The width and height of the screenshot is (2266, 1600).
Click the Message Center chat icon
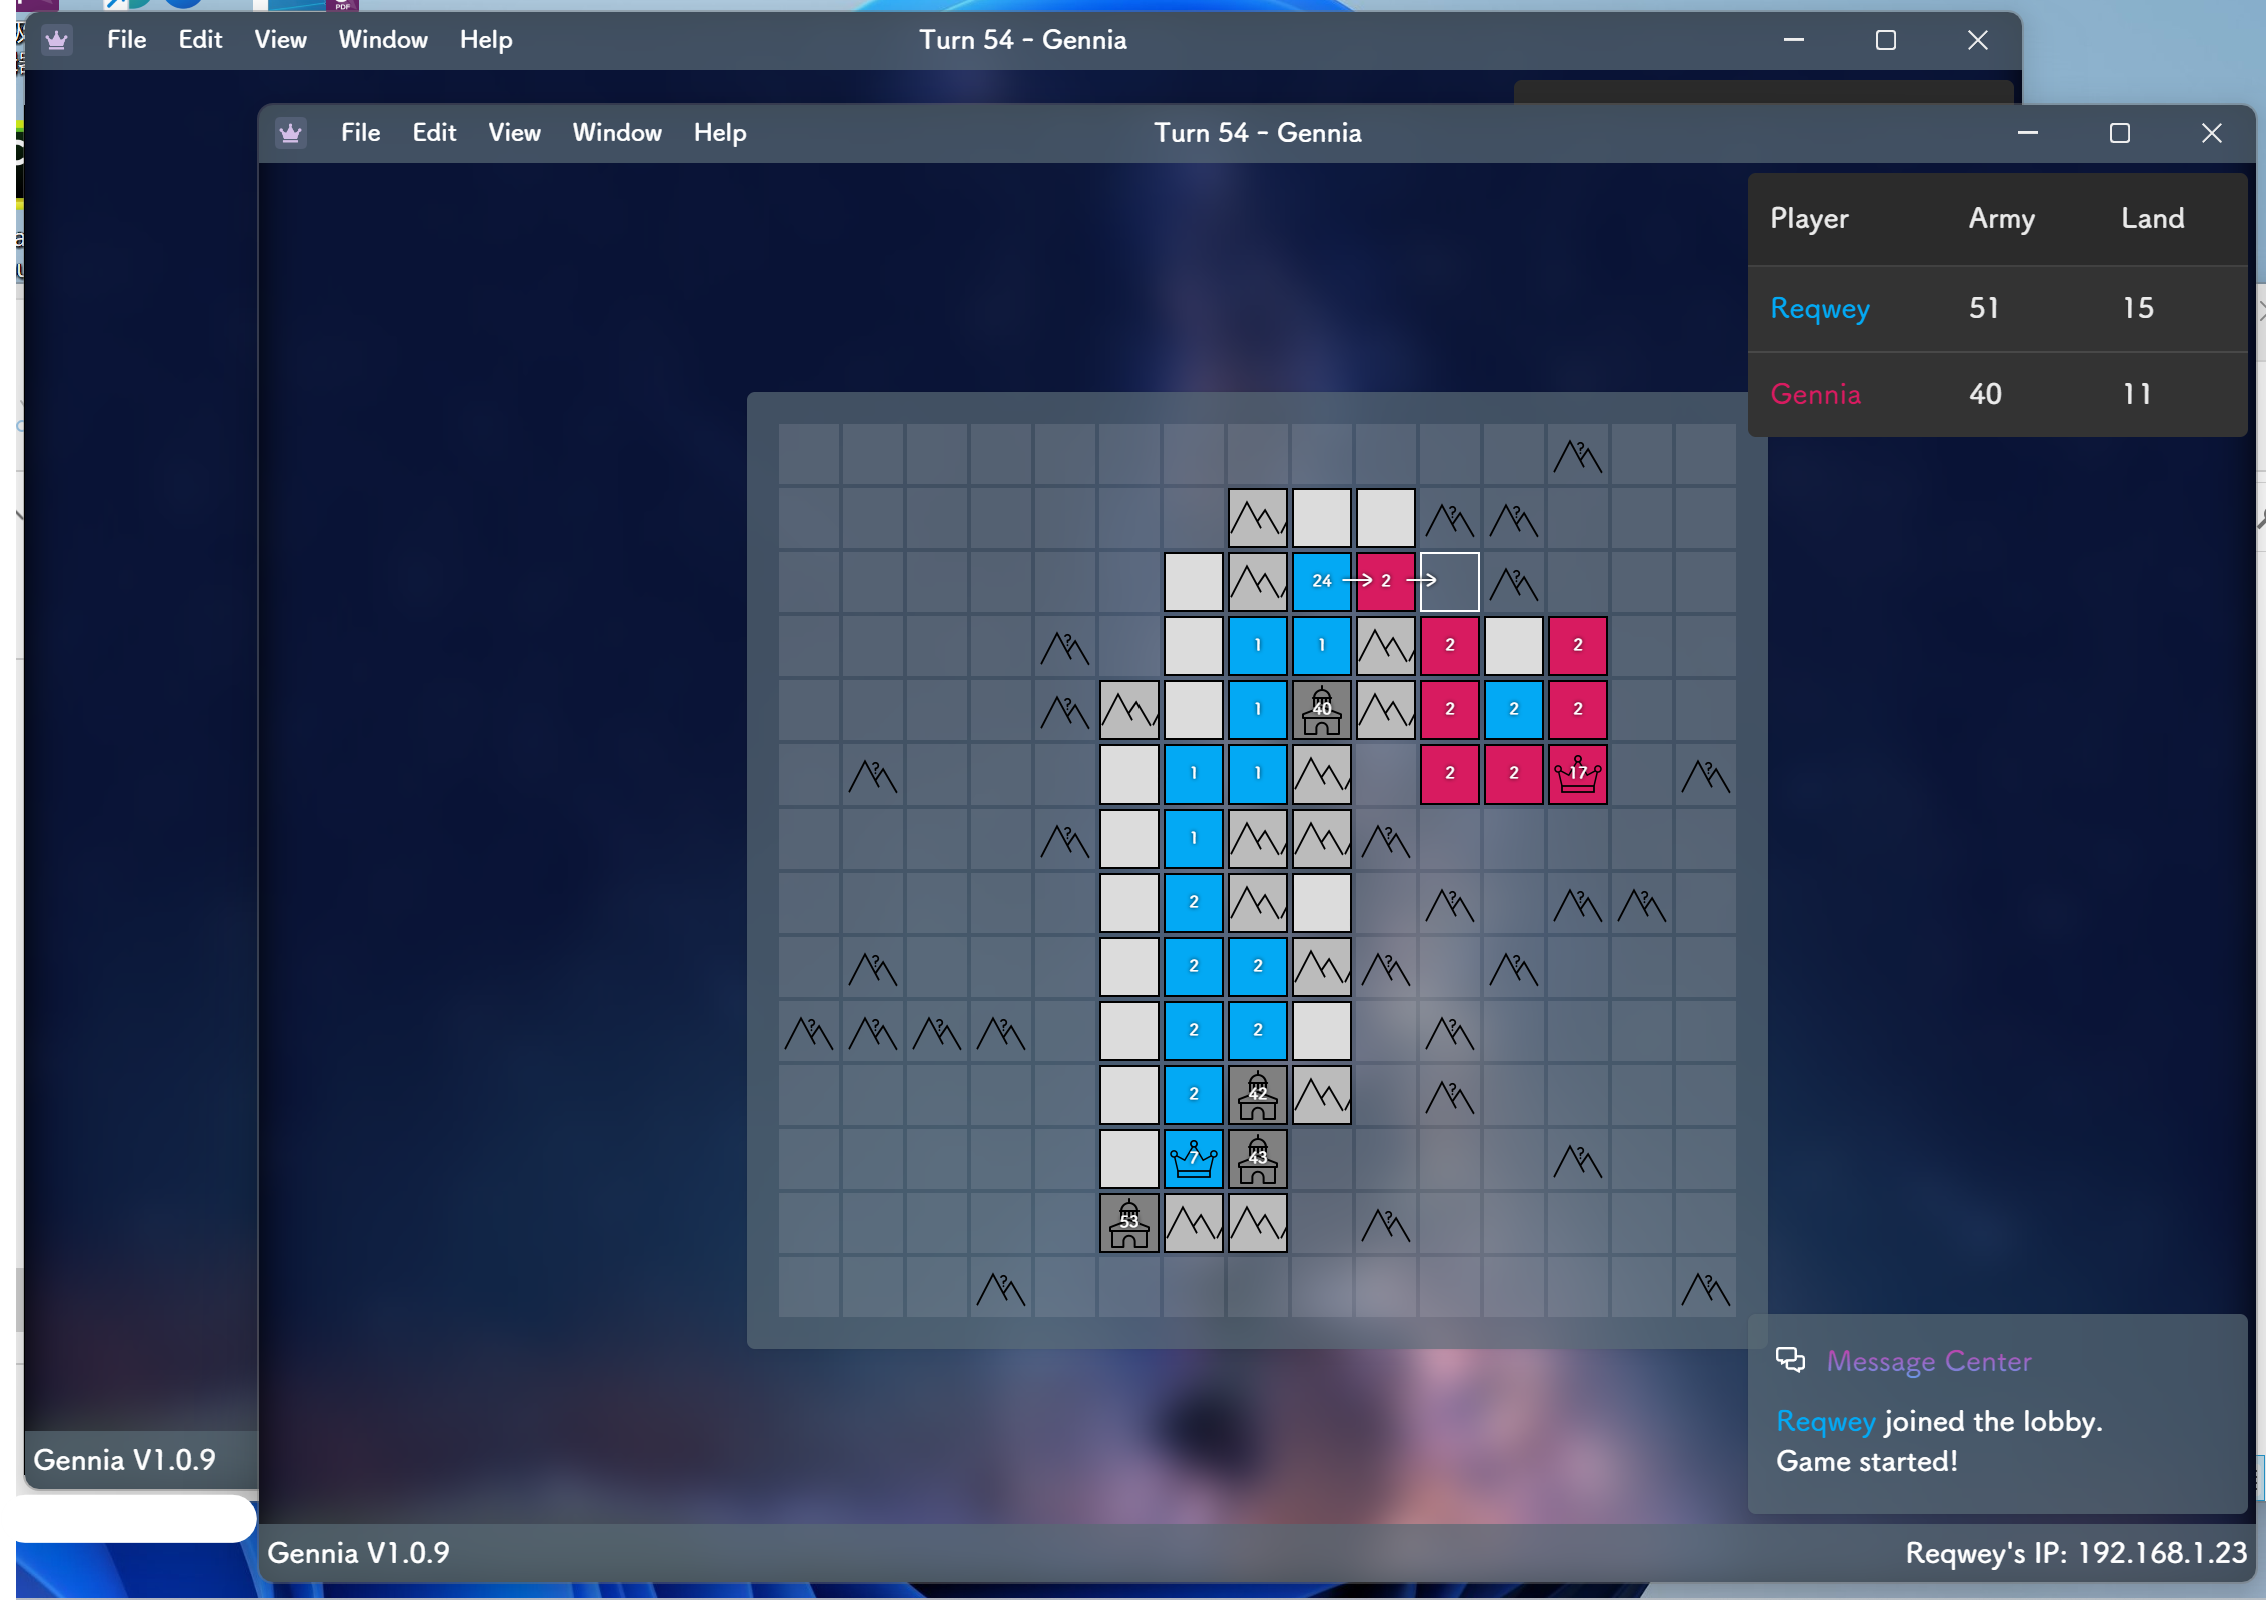click(x=1790, y=1360)
